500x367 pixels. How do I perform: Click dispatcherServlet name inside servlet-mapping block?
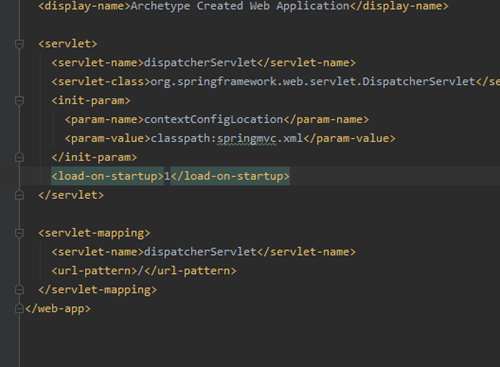(x=200, y=252)
